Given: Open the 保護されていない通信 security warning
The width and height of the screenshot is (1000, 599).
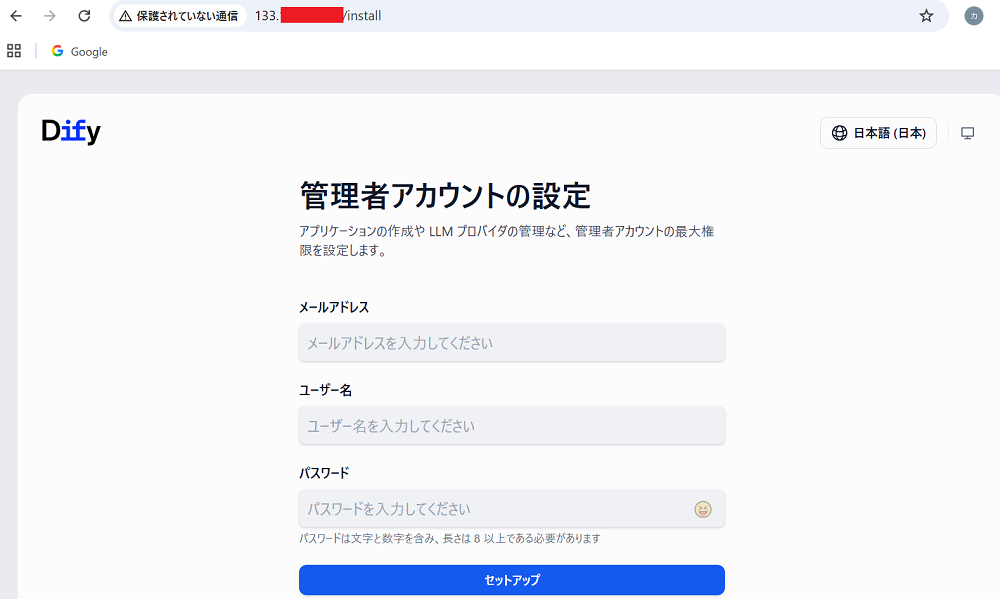Looking at the screenshot, I should [179, 16].
